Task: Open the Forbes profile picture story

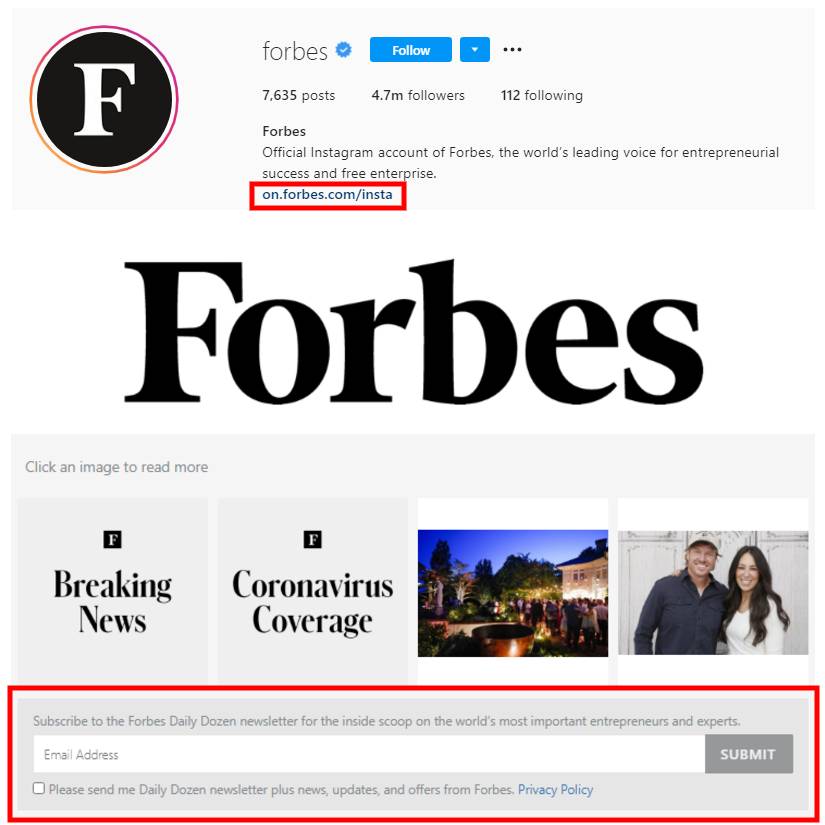Action: [104, 99]
